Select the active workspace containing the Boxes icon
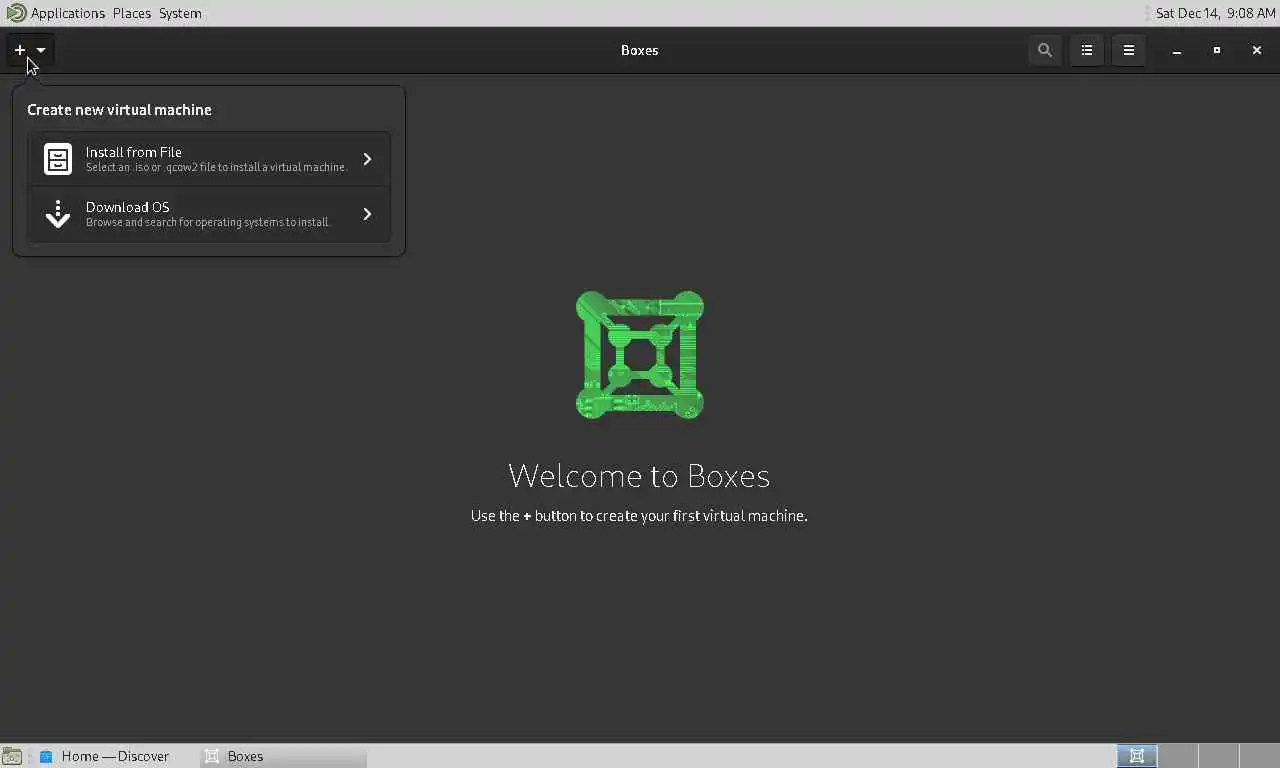 coord(1137,756)
